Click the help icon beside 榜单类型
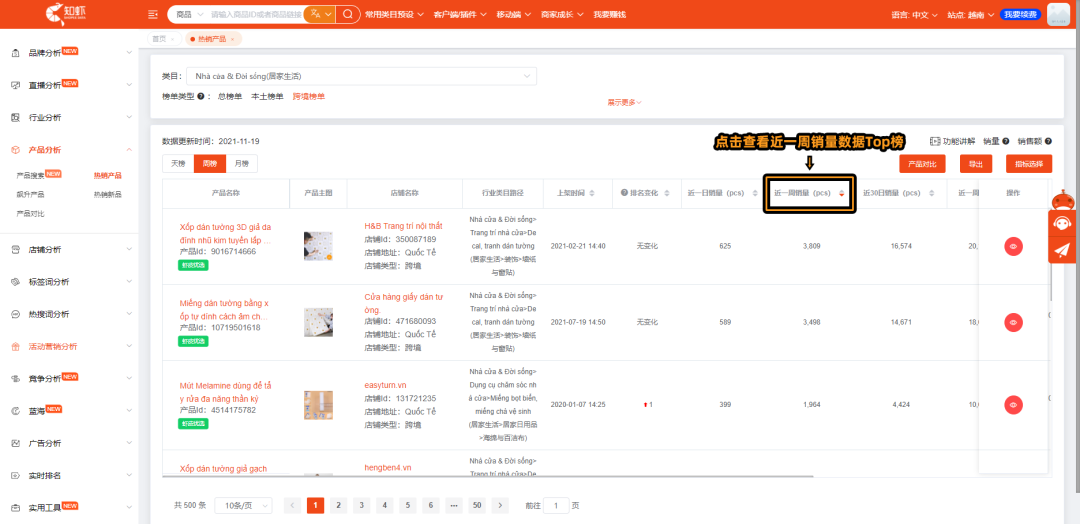Image resolution: width=1080 pixels, height=524 pixels. (206, 97)
